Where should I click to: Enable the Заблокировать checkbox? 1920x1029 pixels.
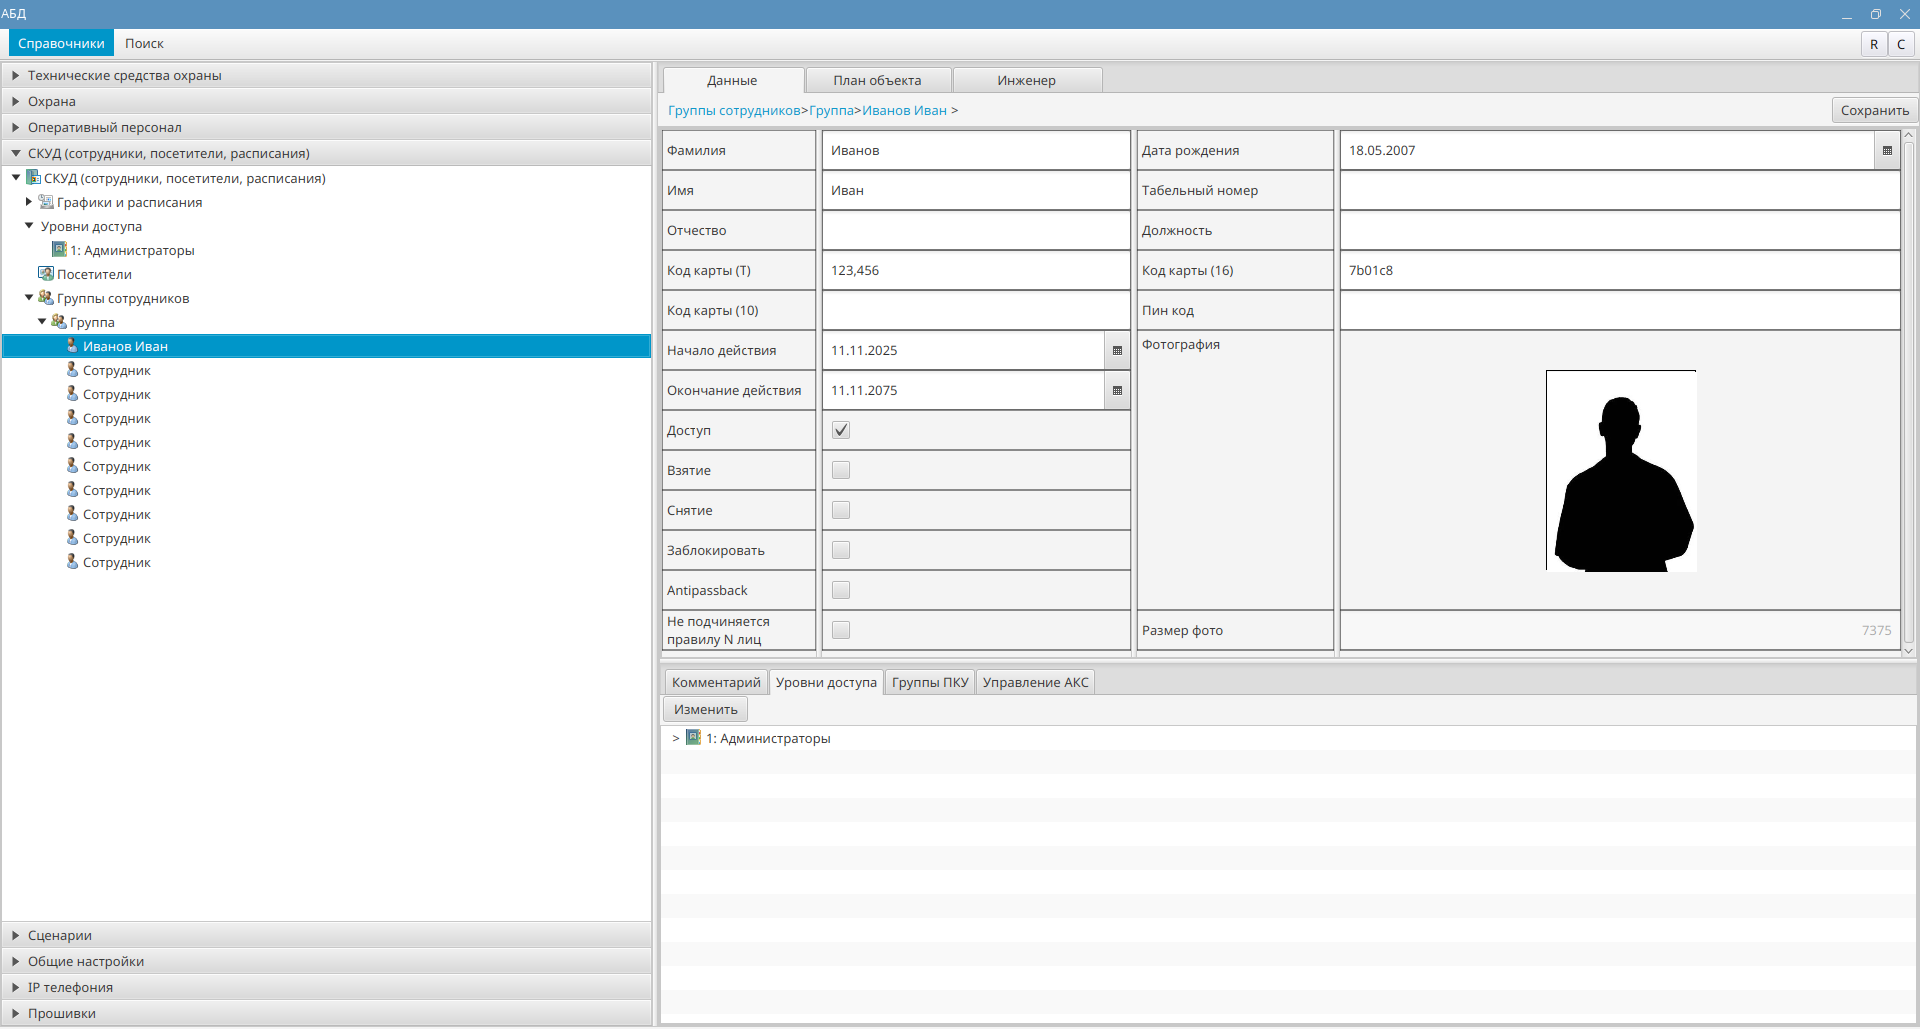[x=841, y=551]
